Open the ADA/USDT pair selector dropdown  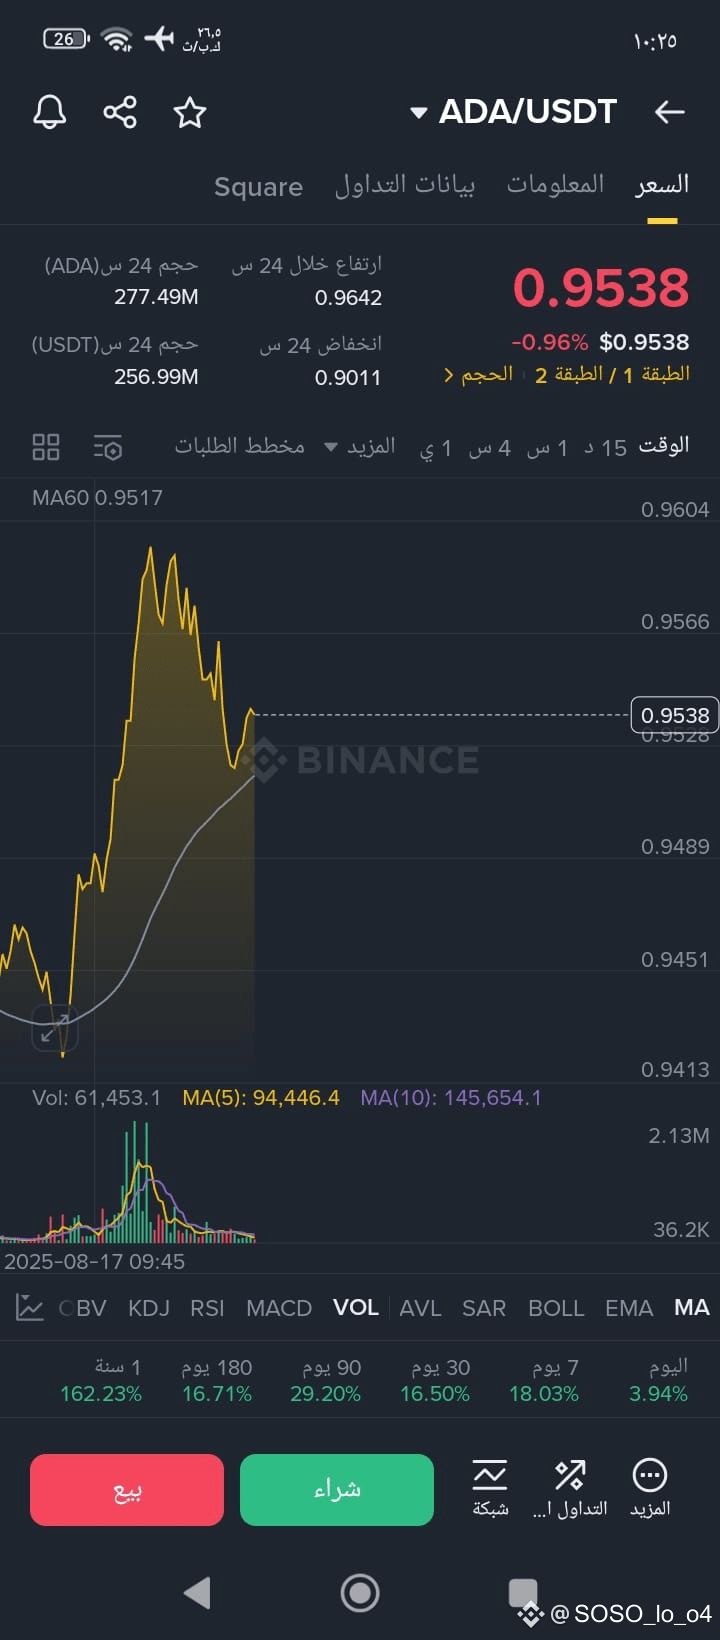tap(514, 111)
